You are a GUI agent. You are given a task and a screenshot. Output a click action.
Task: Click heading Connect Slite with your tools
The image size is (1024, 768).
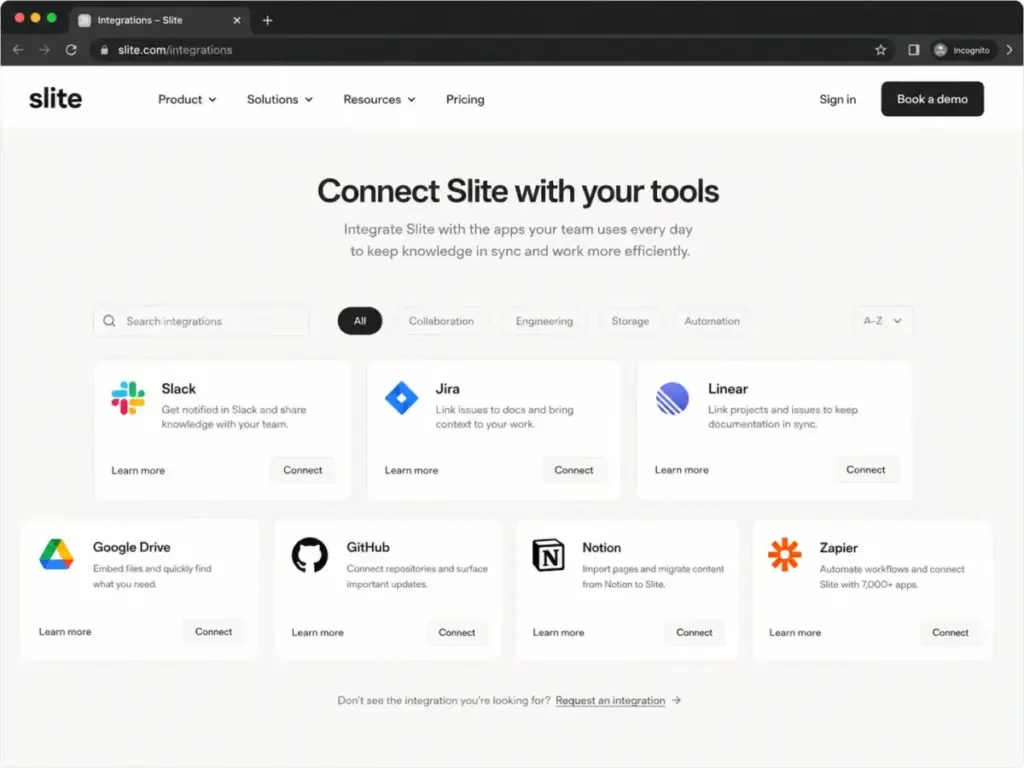coord(518,191)
